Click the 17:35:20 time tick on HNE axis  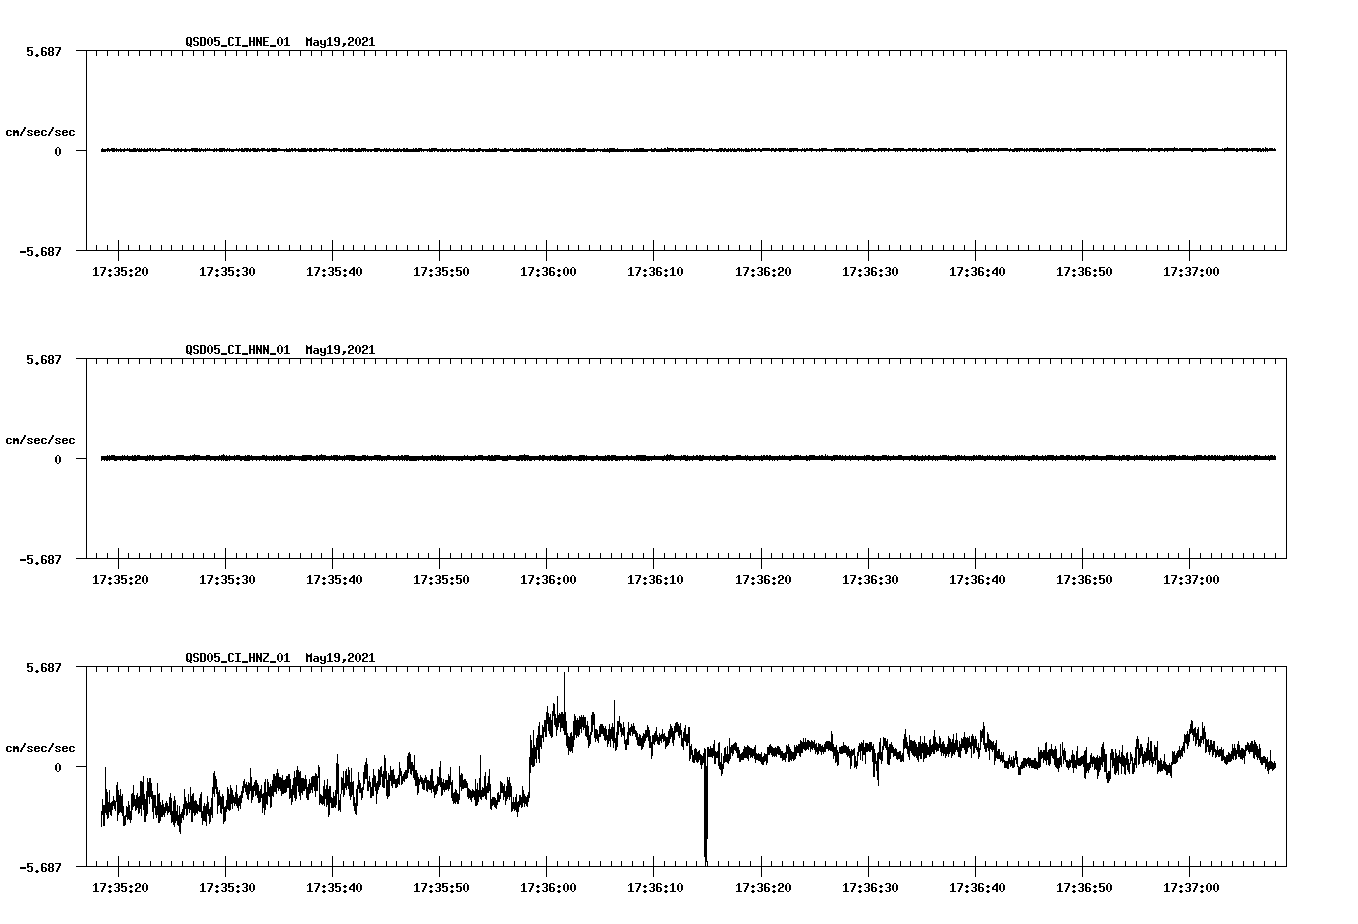[x=119, y=270]
